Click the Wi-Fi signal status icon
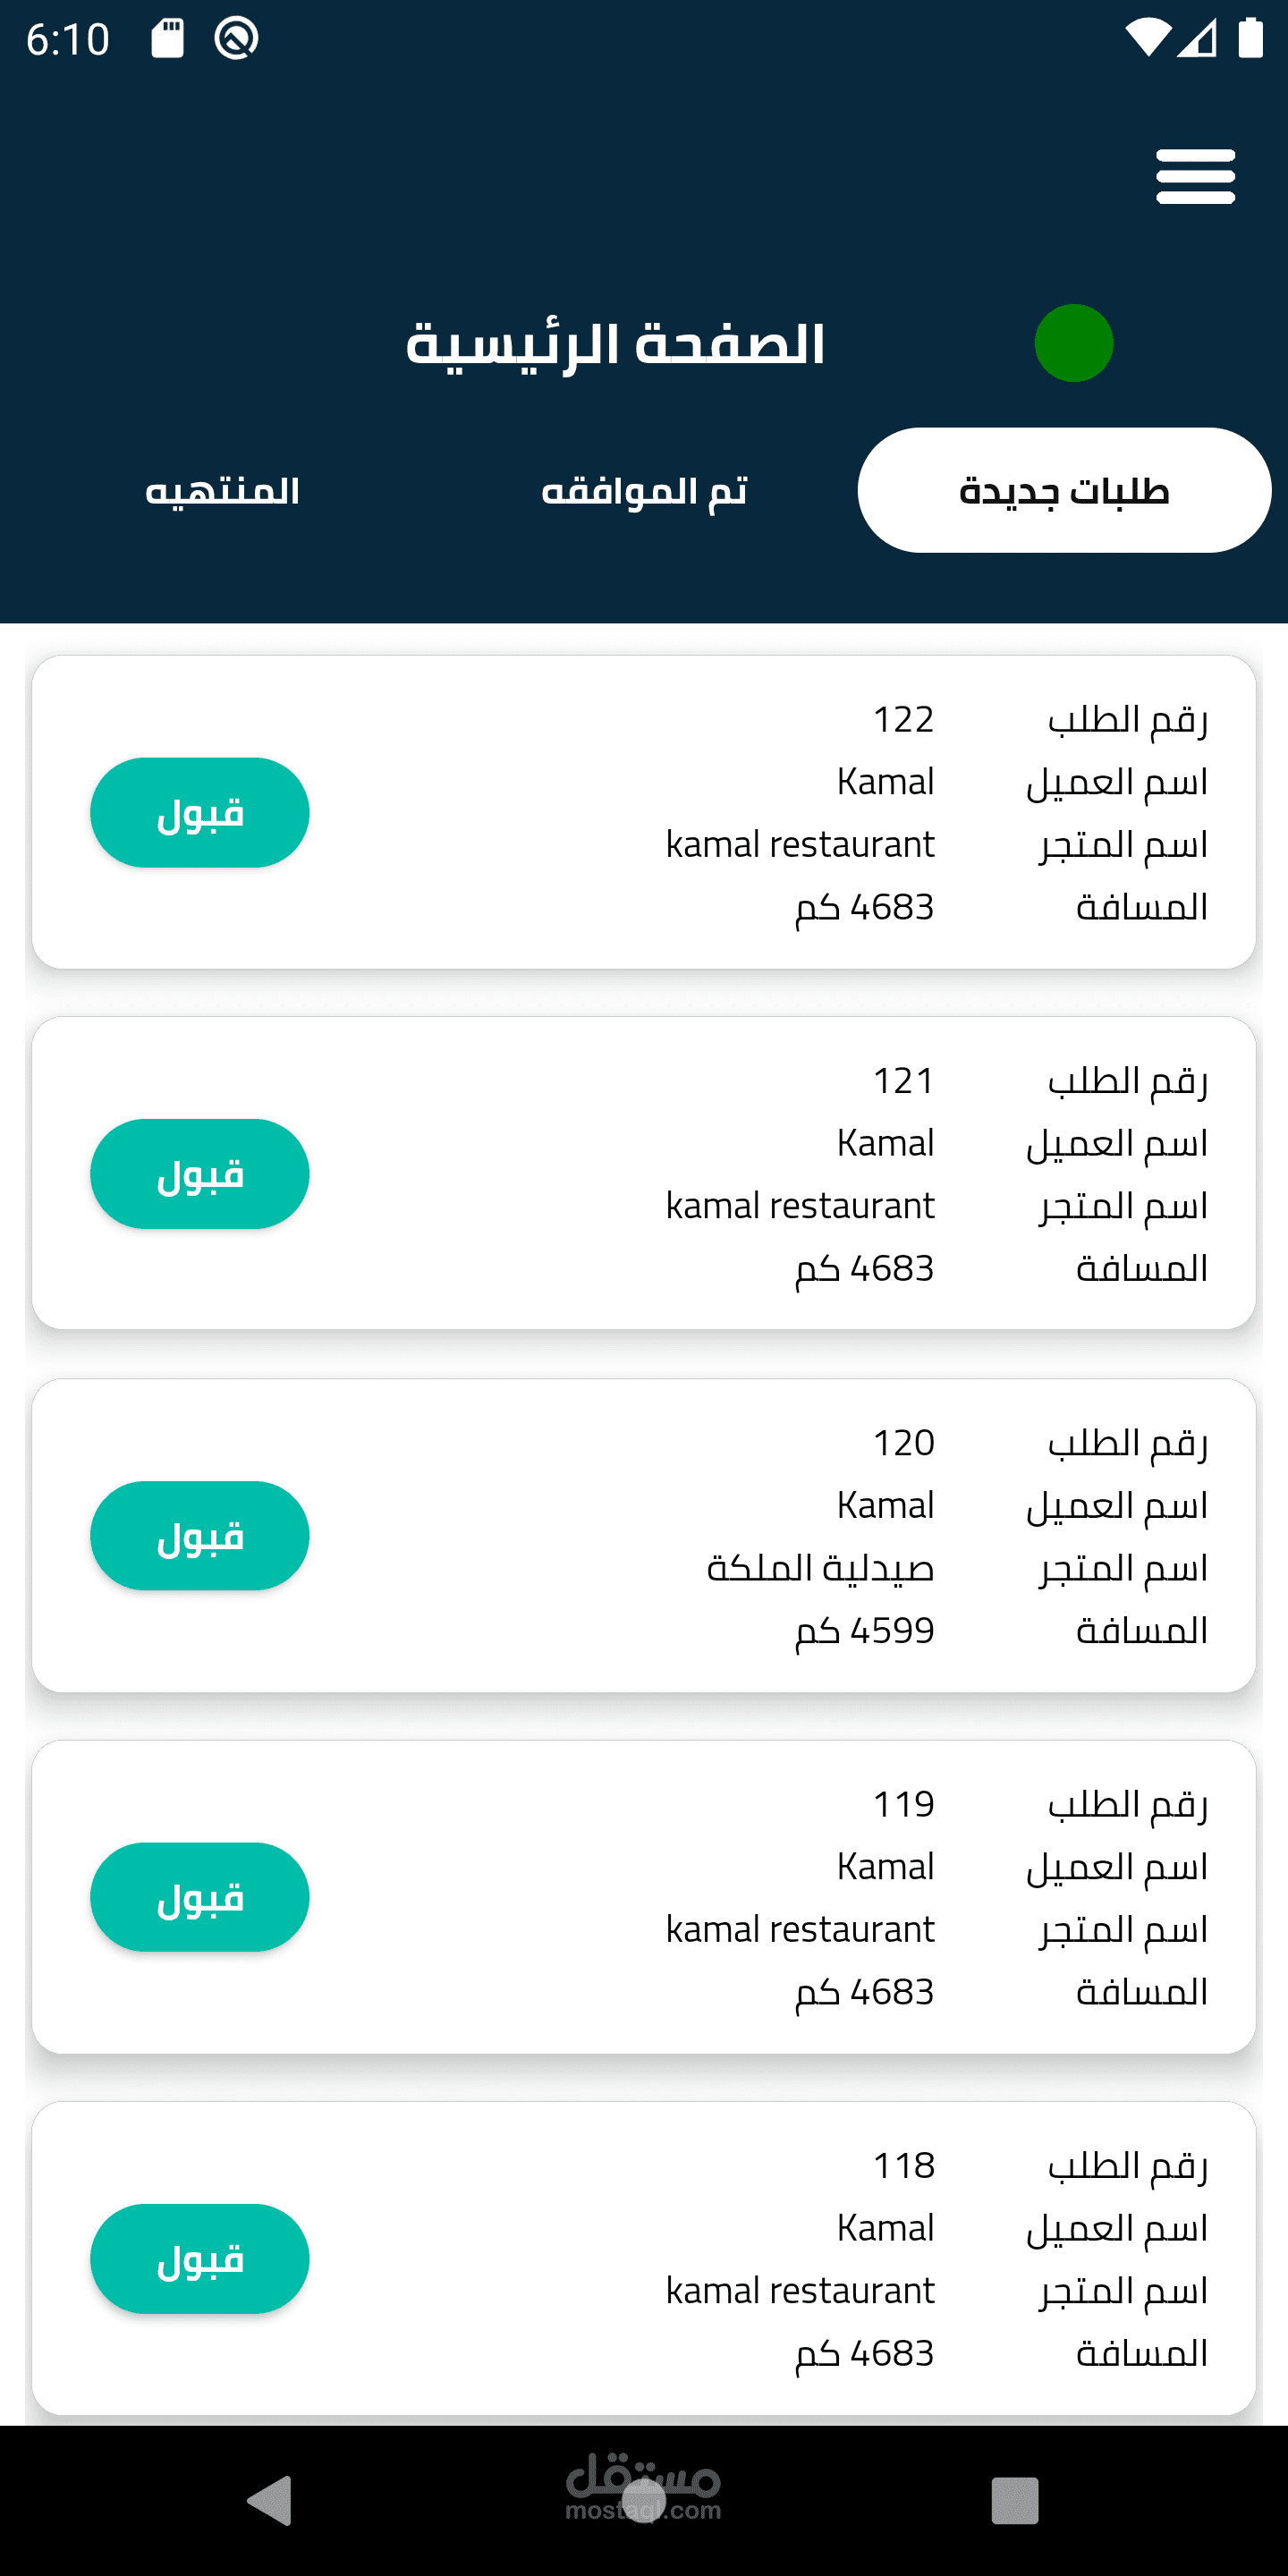This screenshot has height=2576, width=1288. (1147, 39)
